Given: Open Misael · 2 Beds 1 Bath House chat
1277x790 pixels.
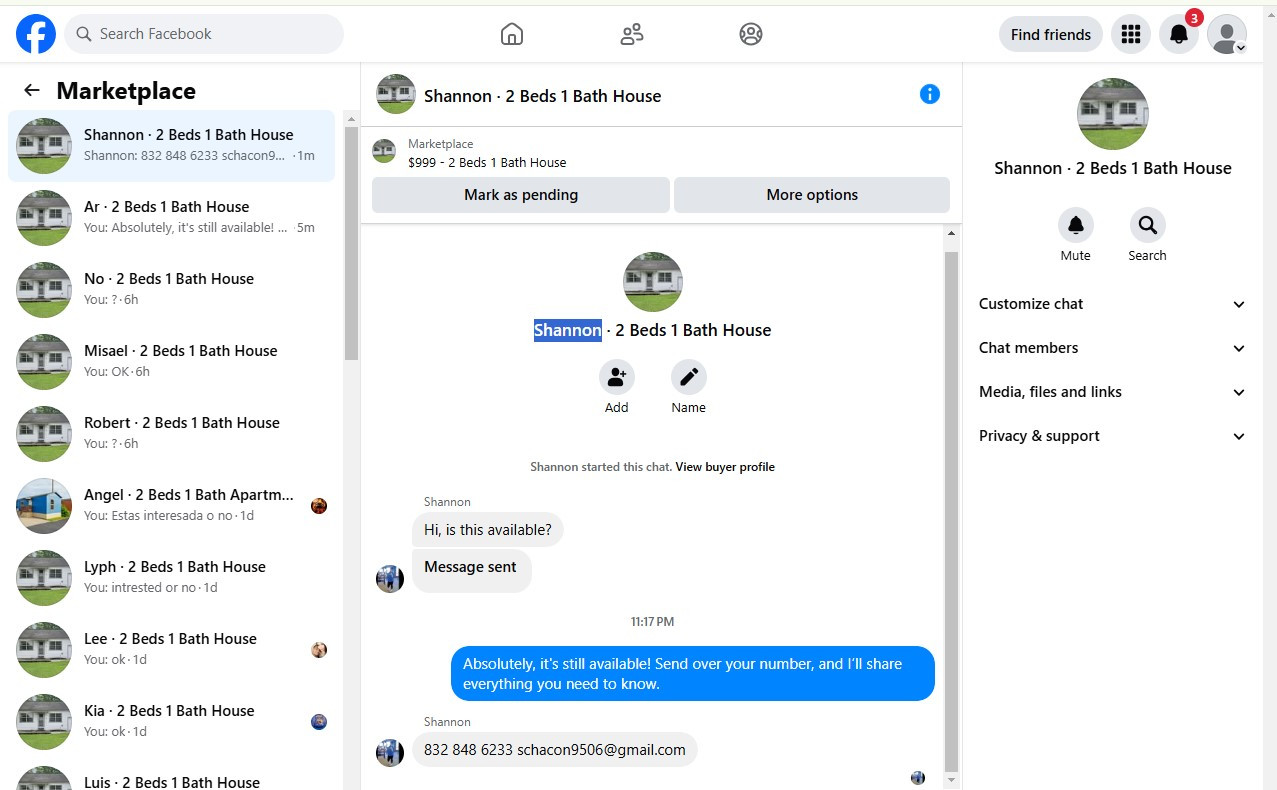Looking at the screenshot, I should (171, 362).
